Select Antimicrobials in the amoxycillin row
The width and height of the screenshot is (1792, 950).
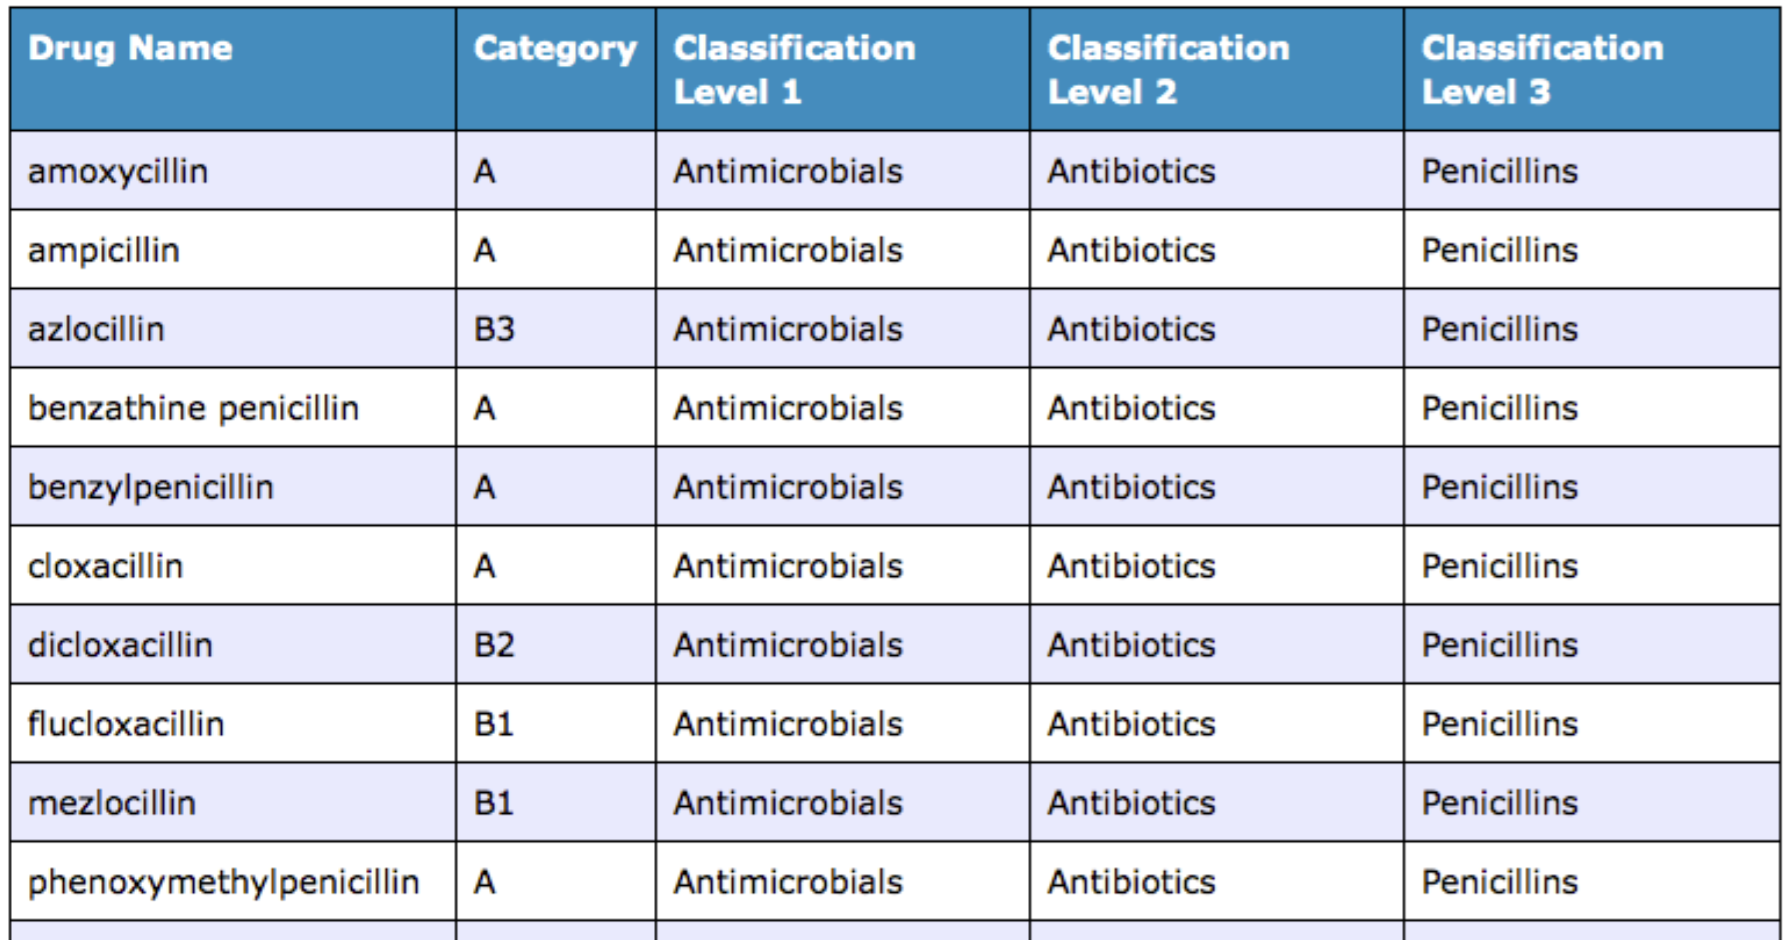788,172
